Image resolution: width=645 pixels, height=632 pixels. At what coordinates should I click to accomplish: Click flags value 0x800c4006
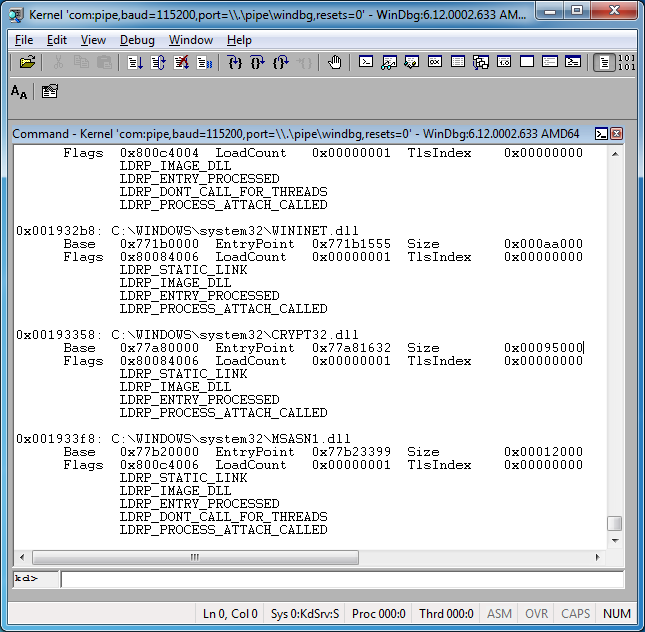click(159, 465)
